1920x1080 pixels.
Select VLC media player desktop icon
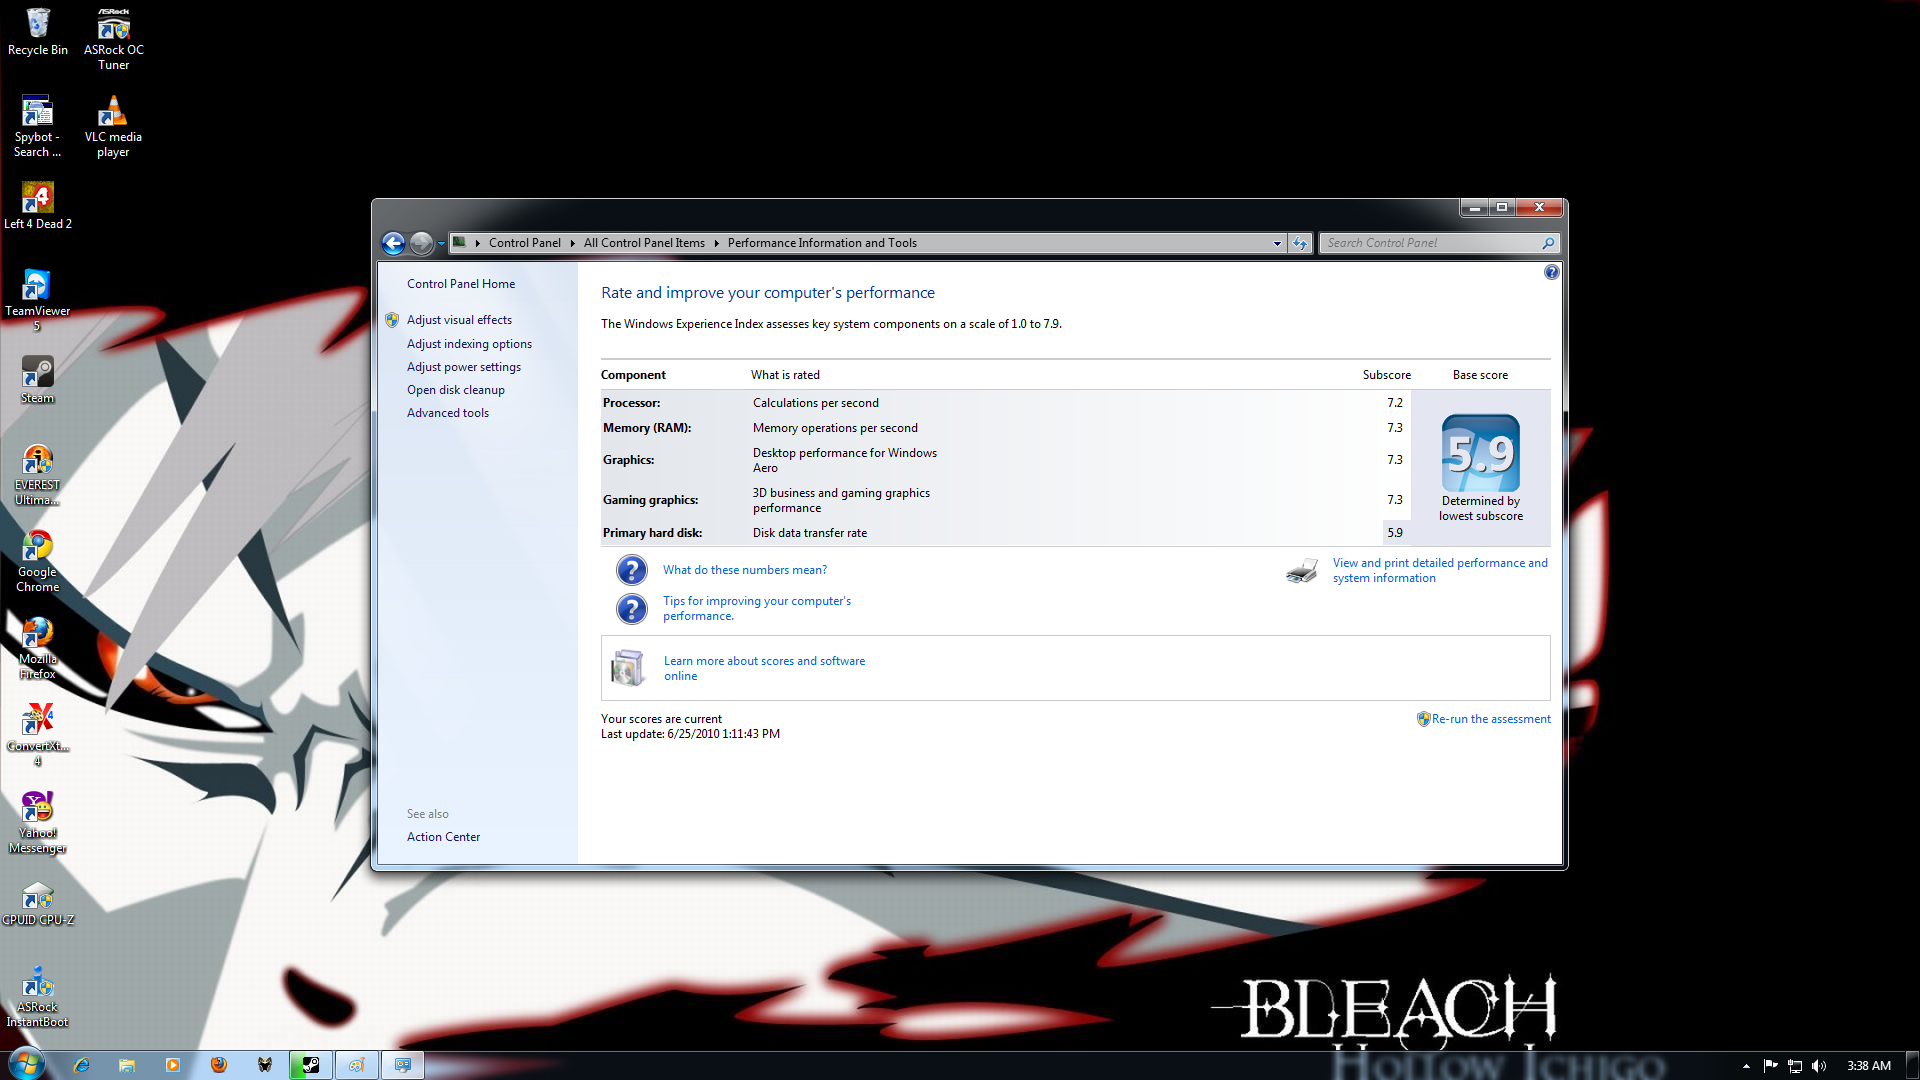pos(113,126)
